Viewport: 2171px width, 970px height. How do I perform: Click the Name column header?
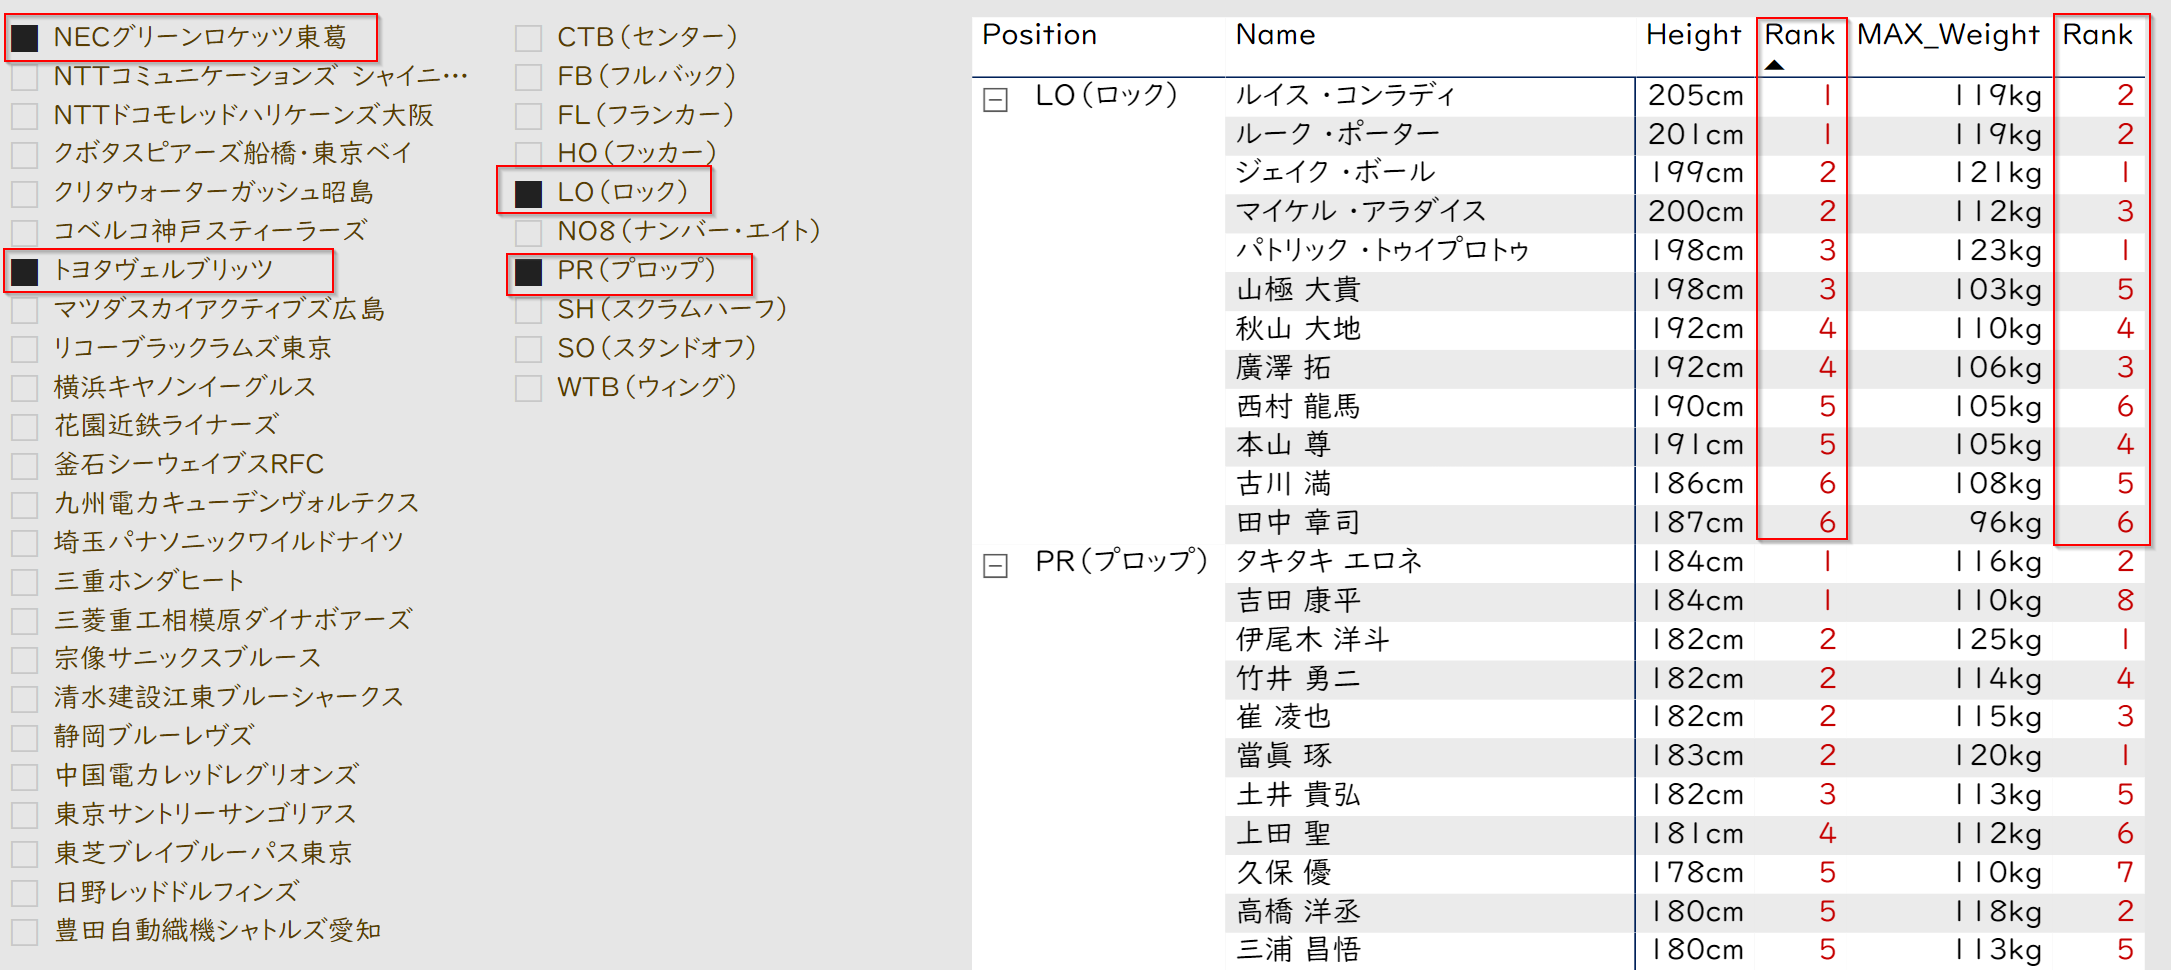pyautogui.click(x=1275, y=35)
